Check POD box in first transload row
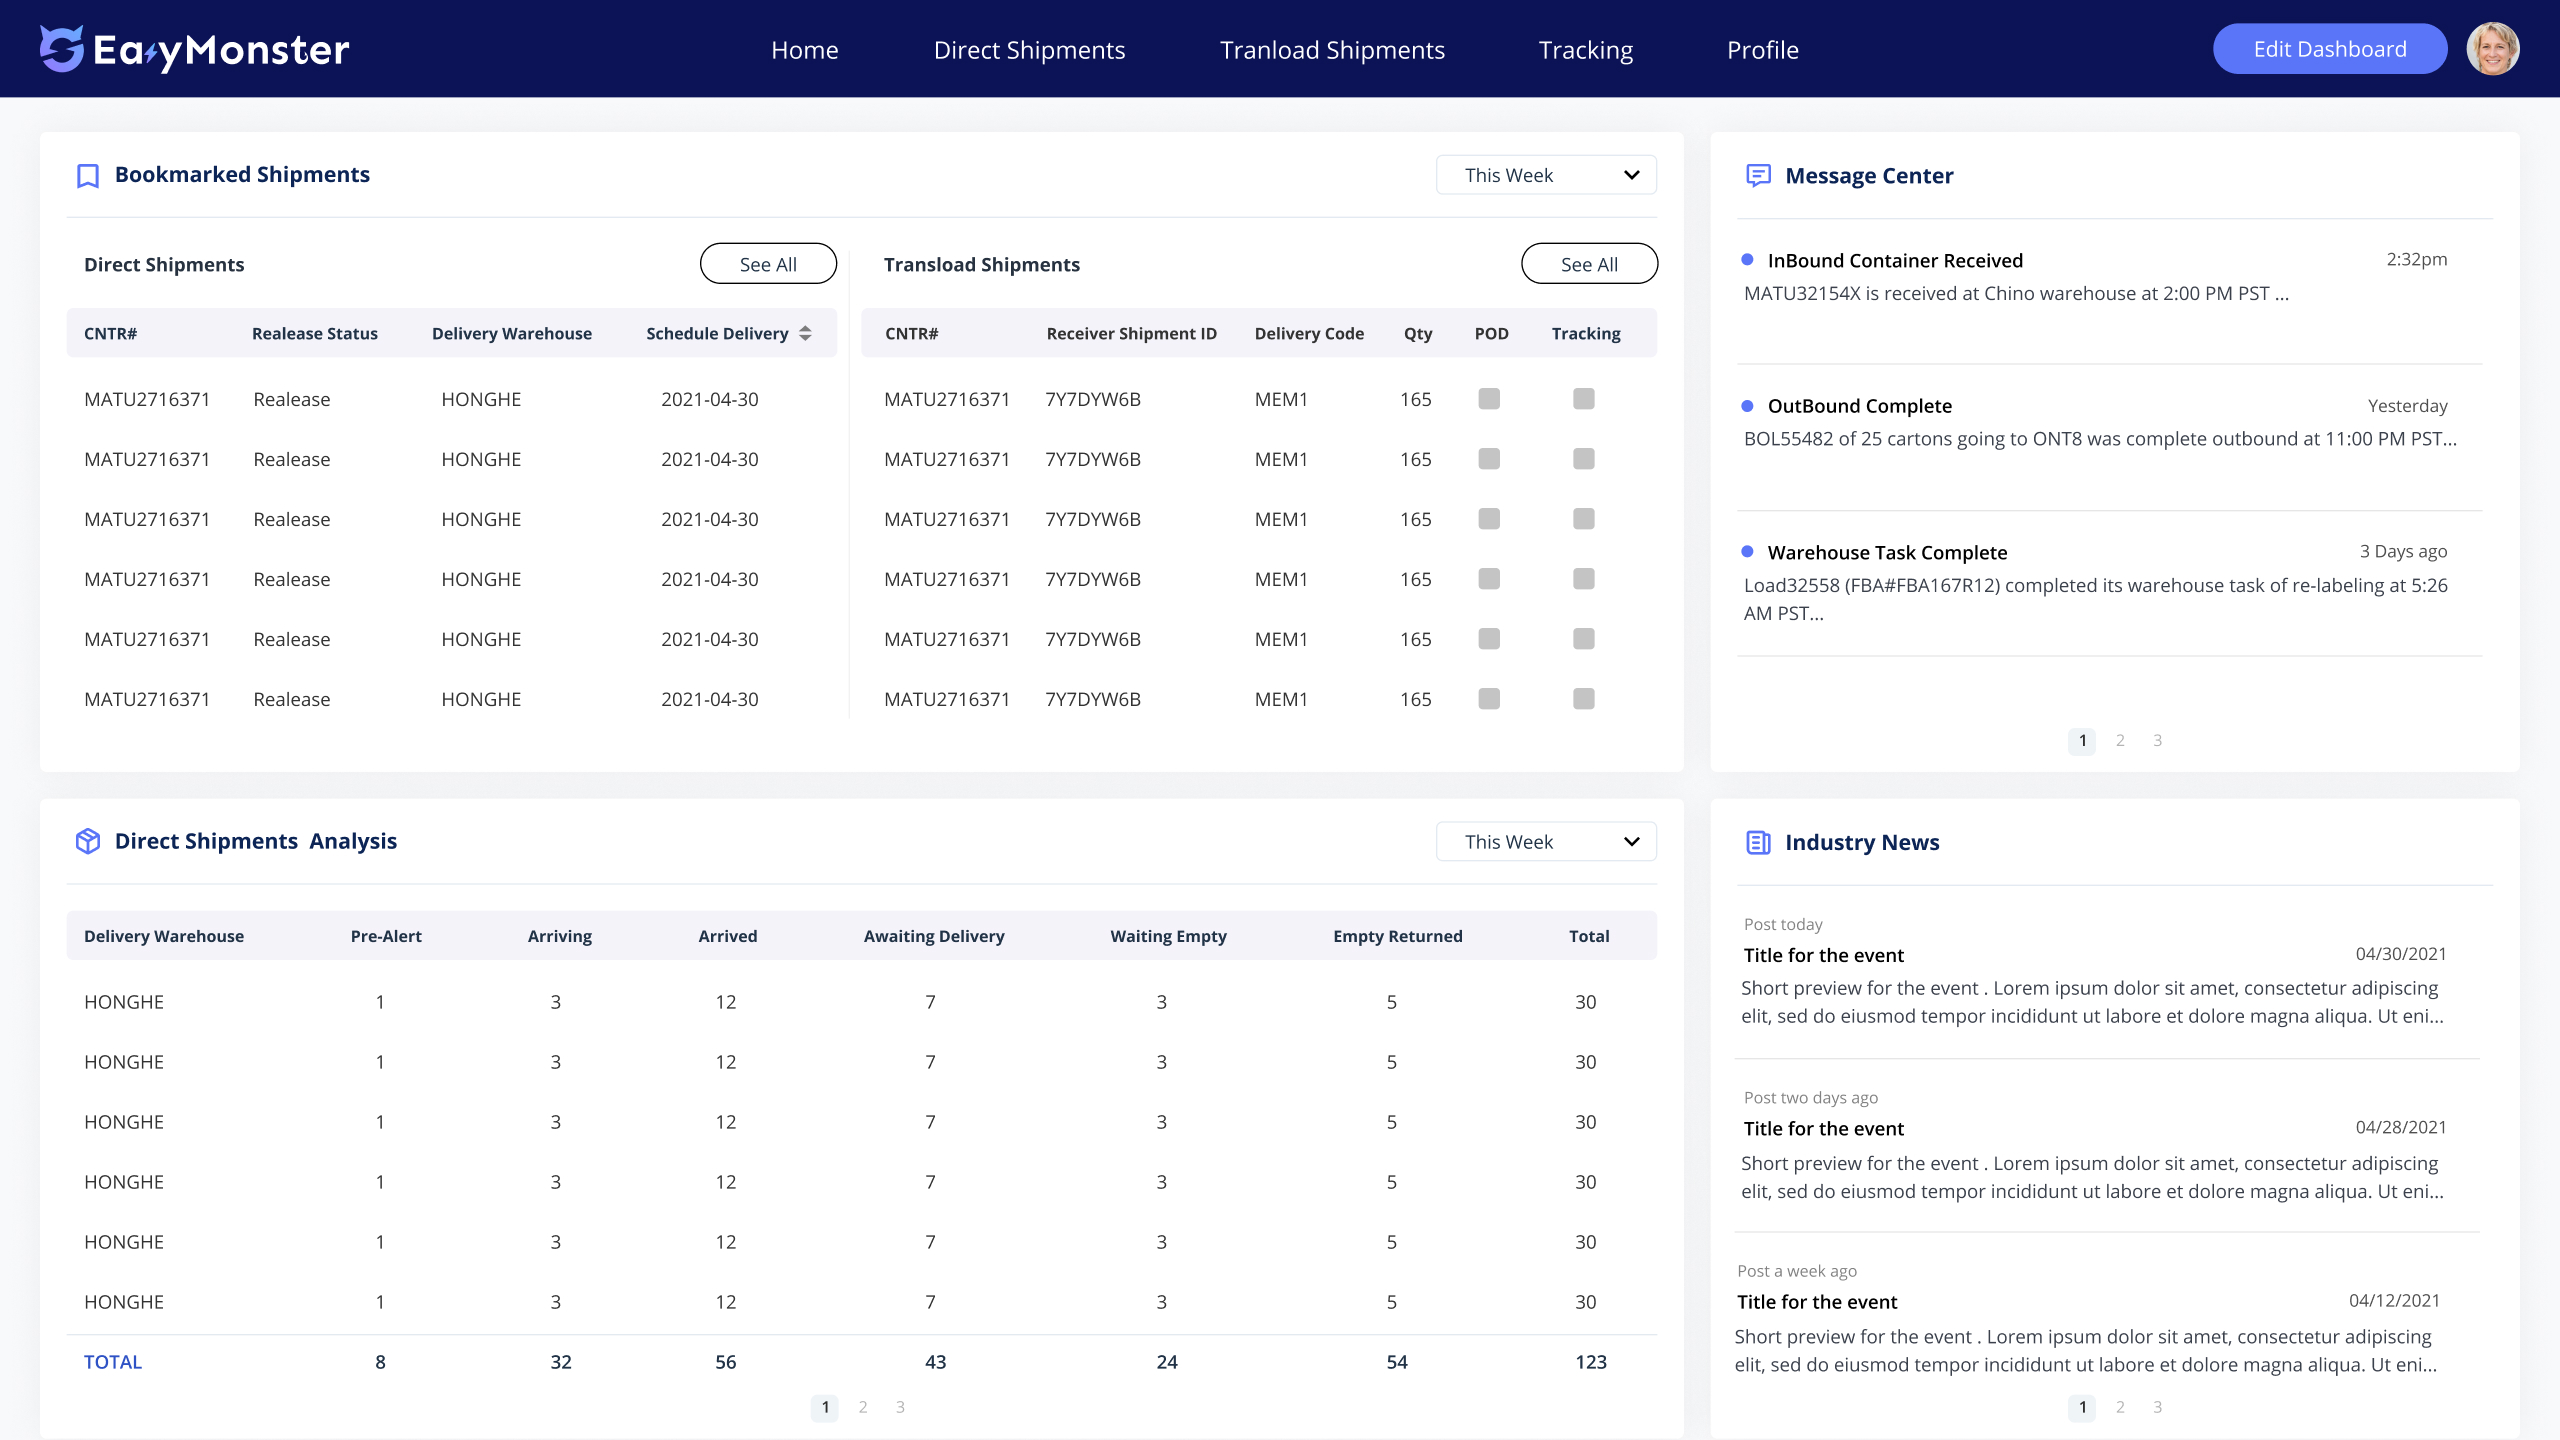The width and height of the screenshot is (2560, 1440). (1489, 399)
